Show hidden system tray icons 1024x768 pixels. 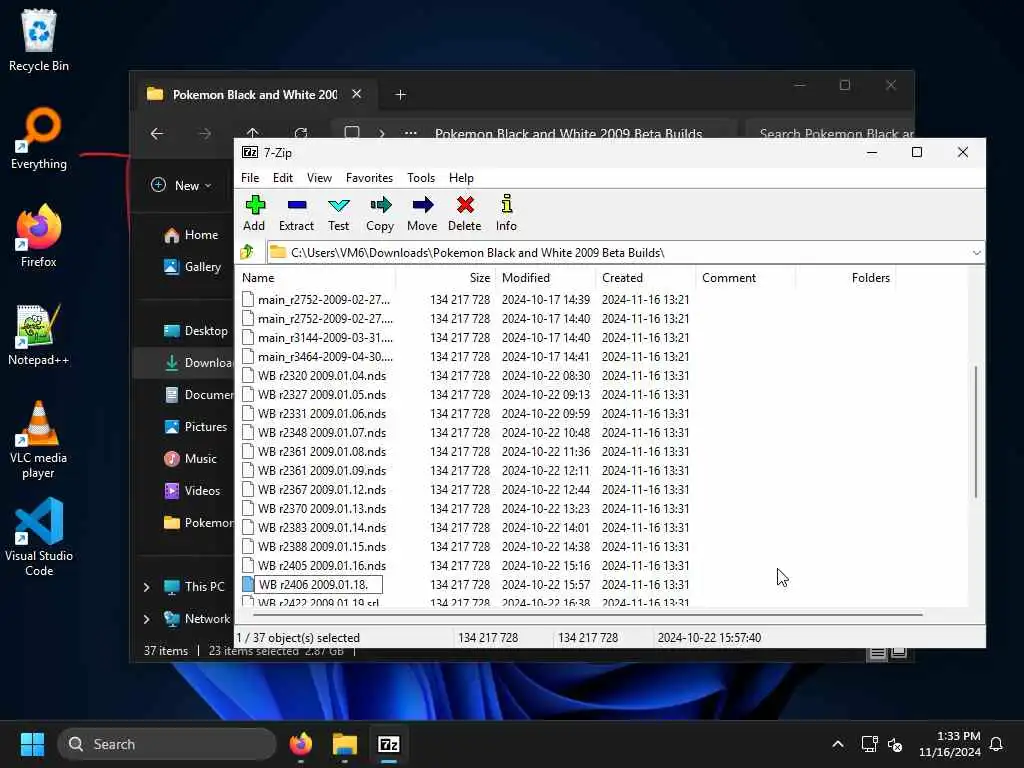[x=838, y=744]
